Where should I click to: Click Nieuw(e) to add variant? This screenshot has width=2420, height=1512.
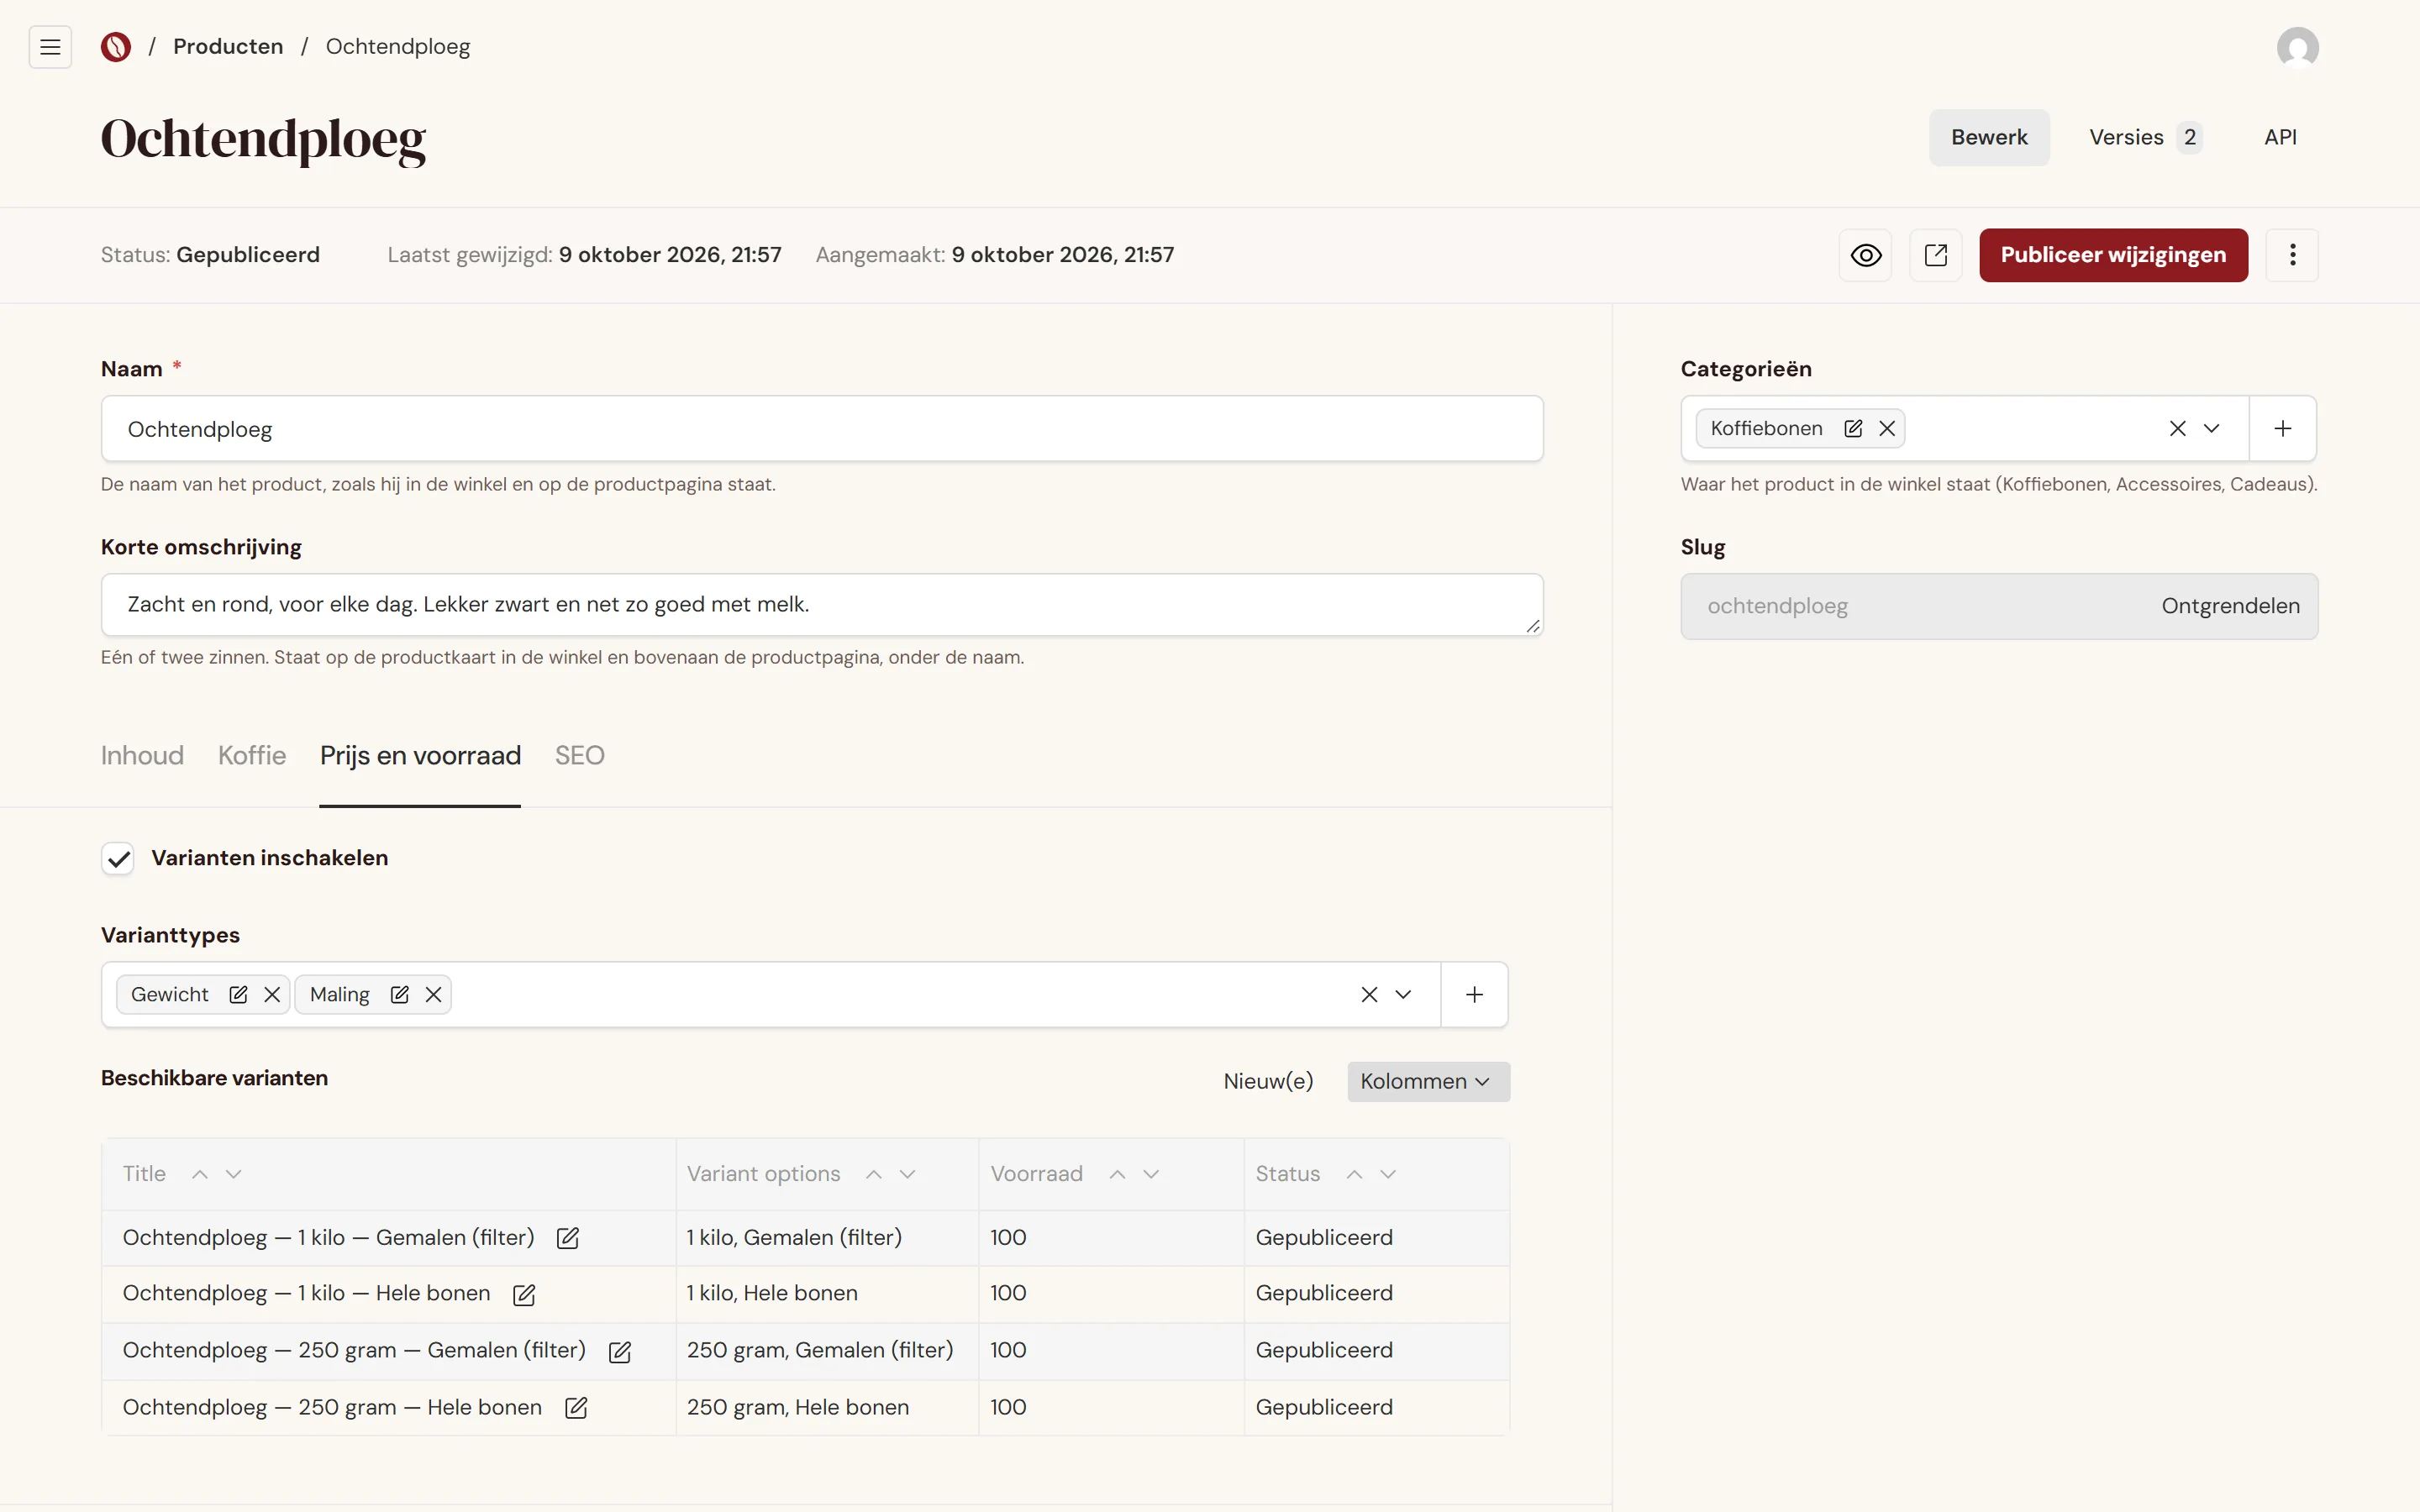coord(1268,1081)
